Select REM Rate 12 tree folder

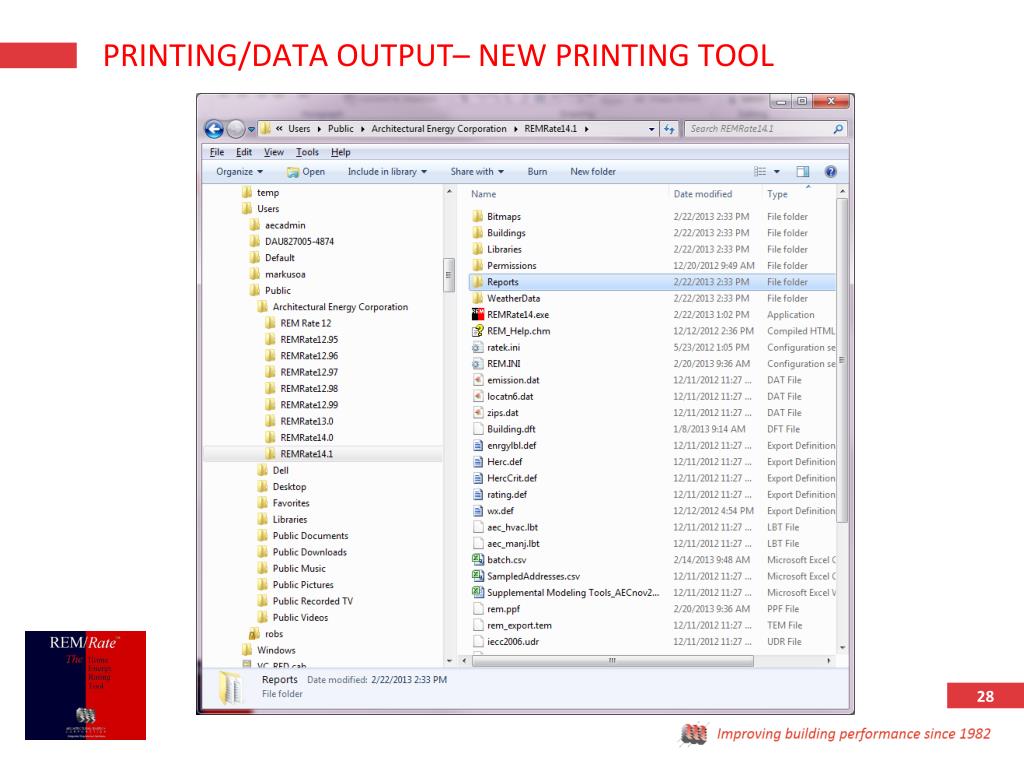pos(298,323)
